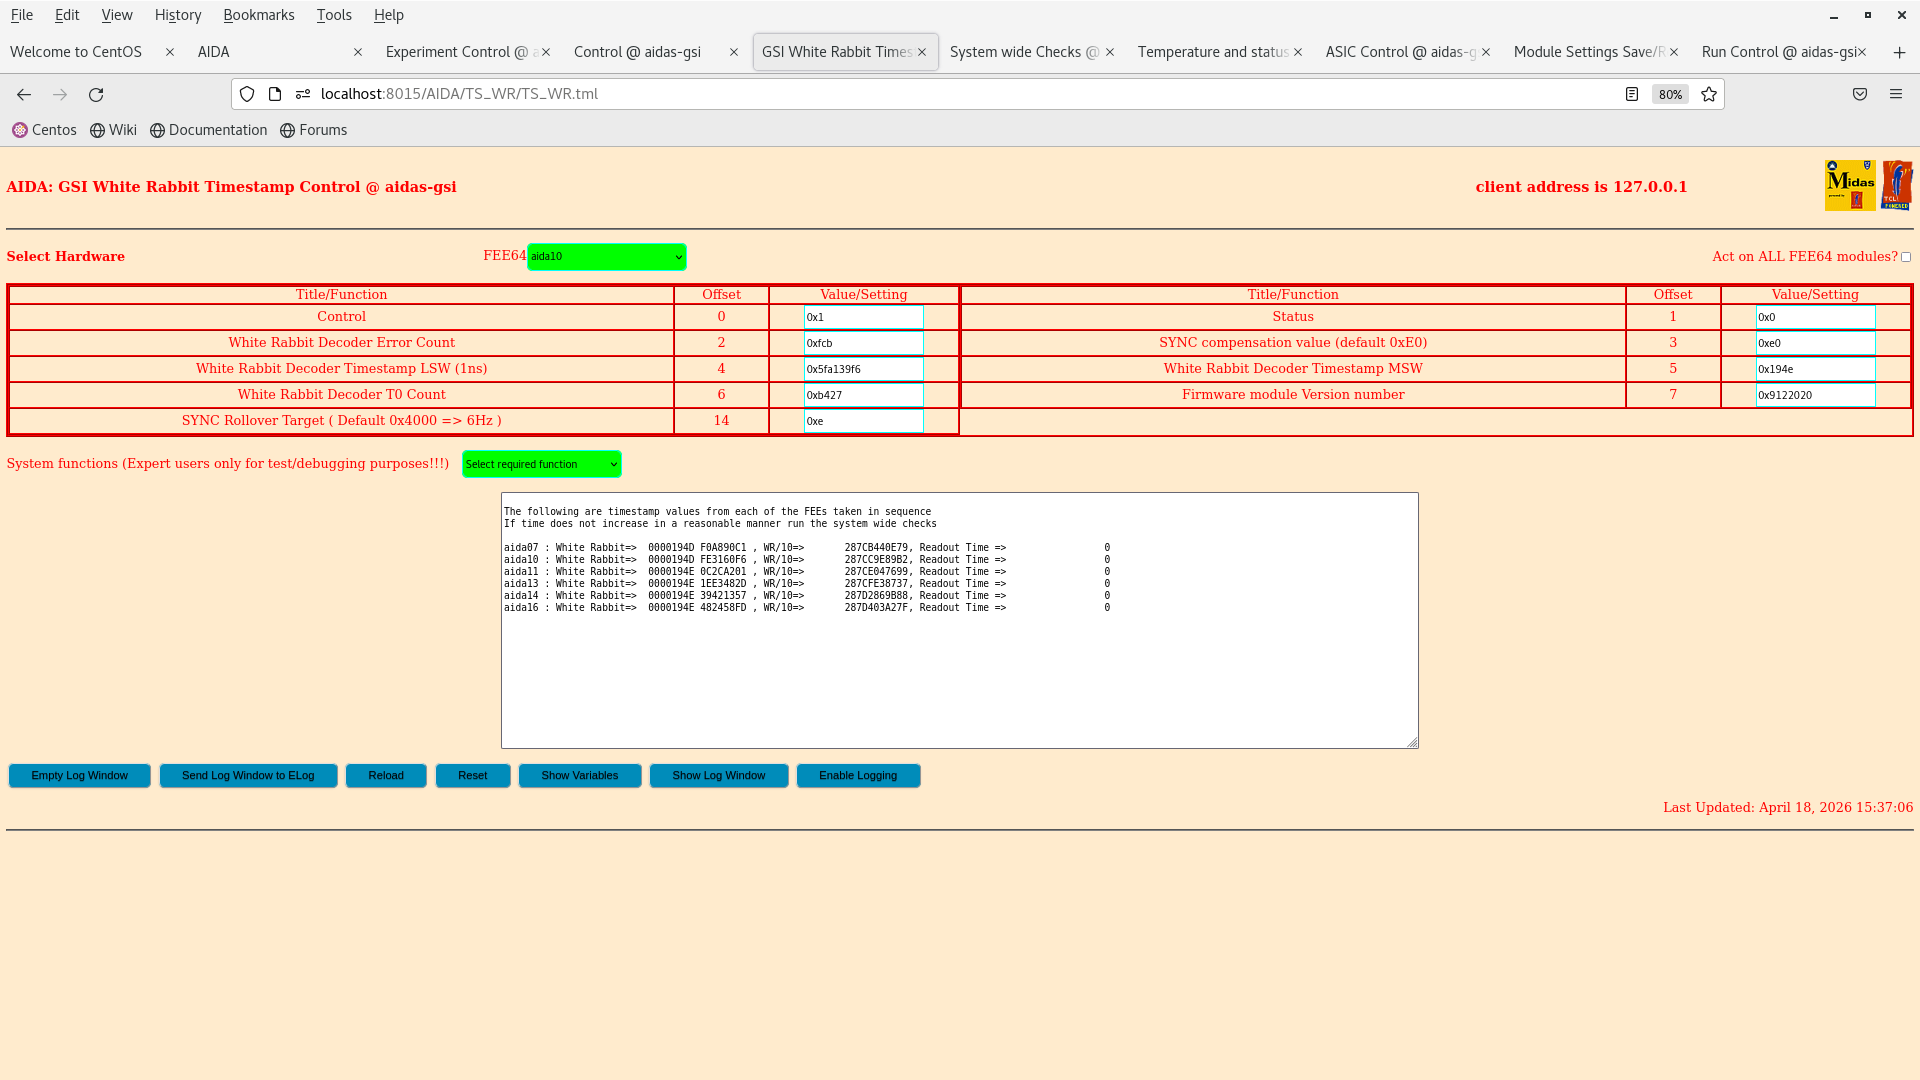Image resolution: width=1920 pixels, height=1080 pixels.
Task: Click the 80% zoom level control
Action: point(1670,94)
